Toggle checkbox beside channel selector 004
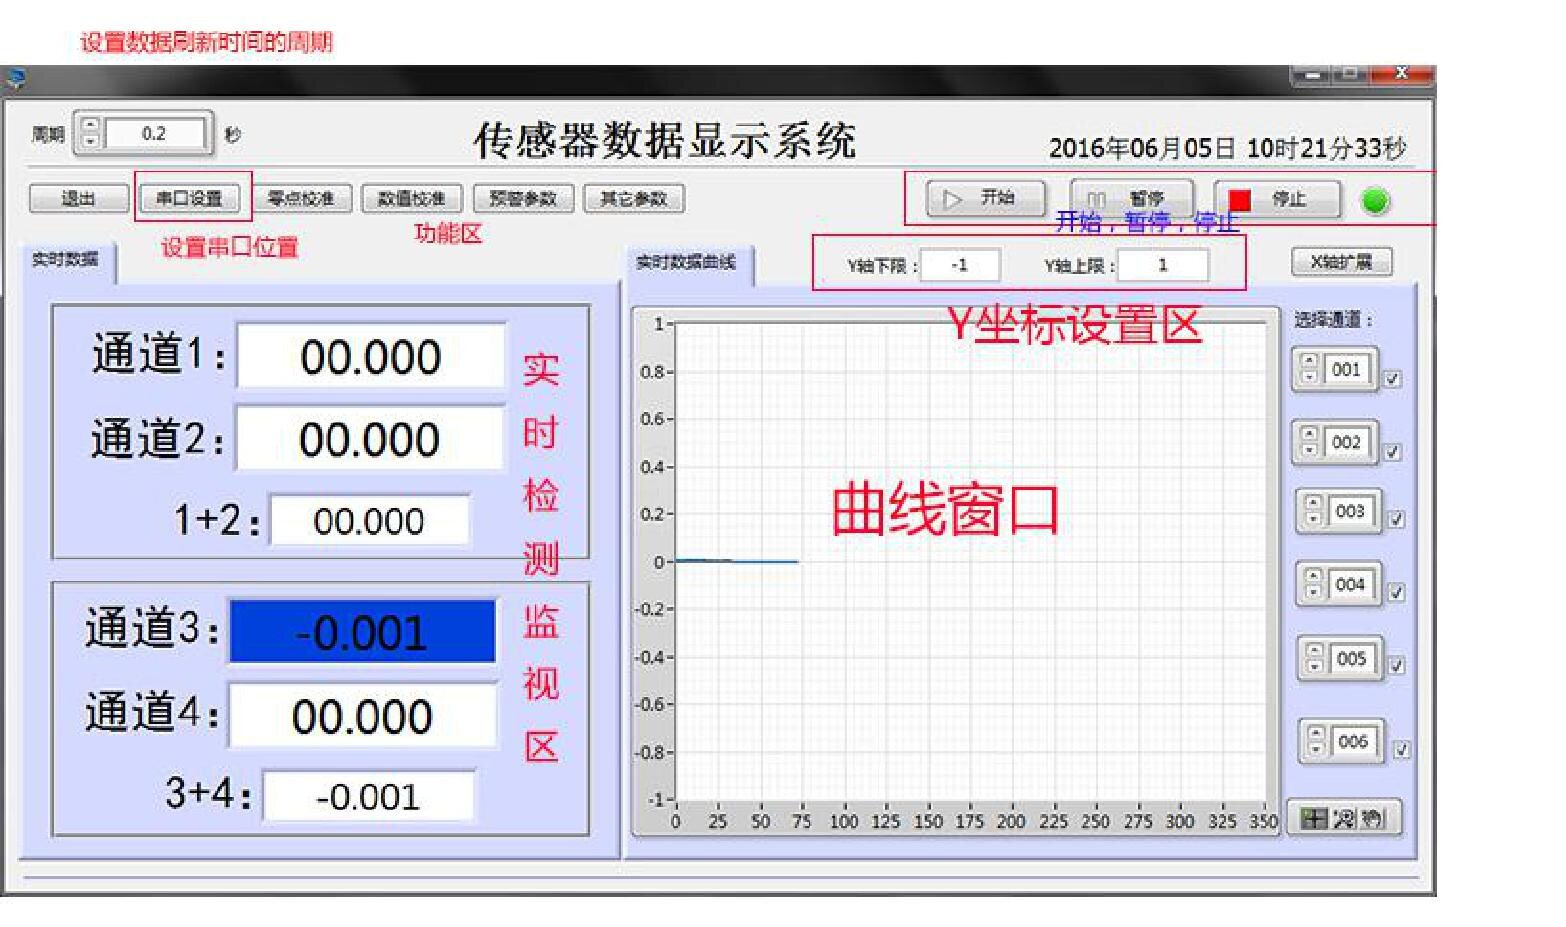This screenshot has width=1566, height=927. (1397, 592)
